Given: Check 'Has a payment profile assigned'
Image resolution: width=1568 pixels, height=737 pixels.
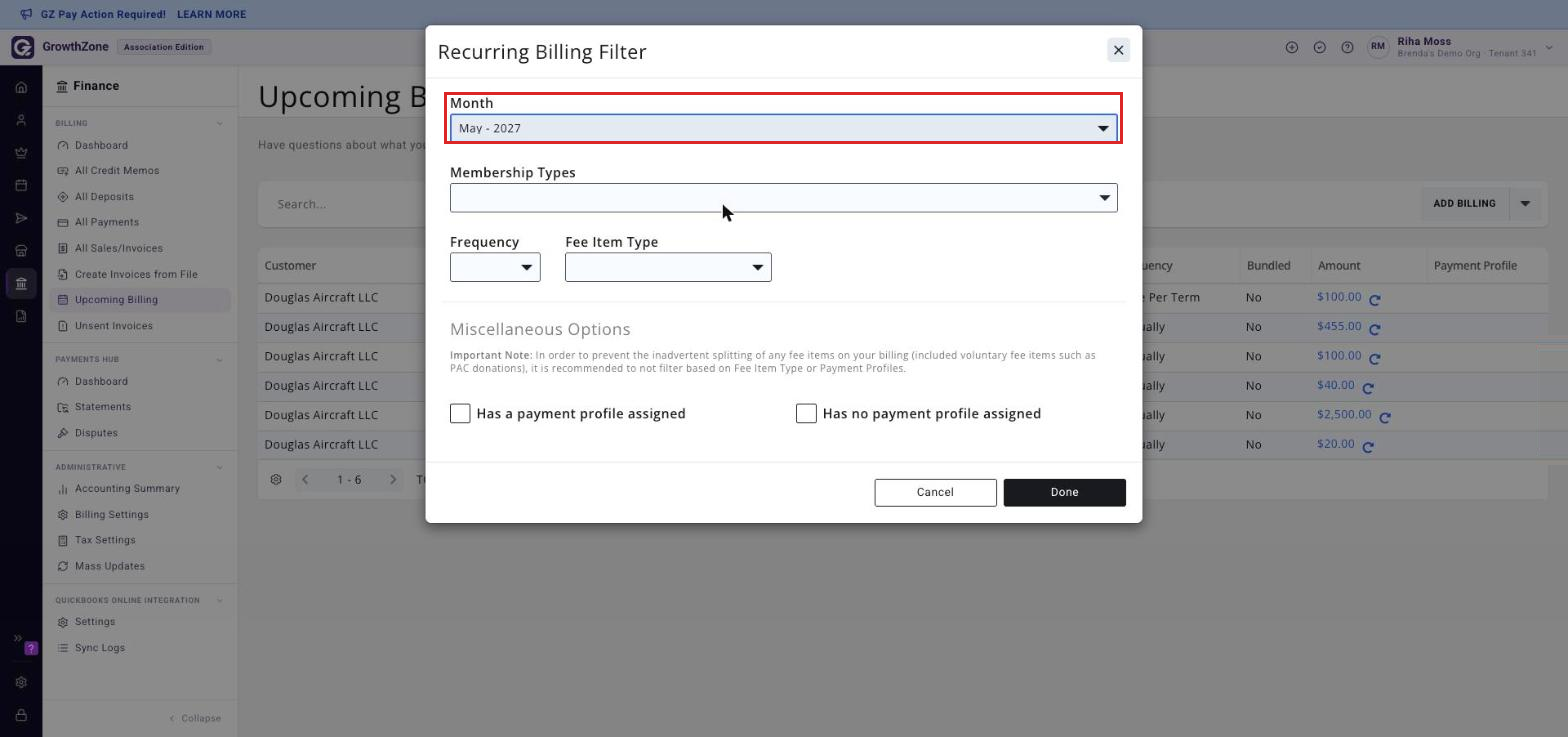Looking at the screenshot, I should [460, 414].
